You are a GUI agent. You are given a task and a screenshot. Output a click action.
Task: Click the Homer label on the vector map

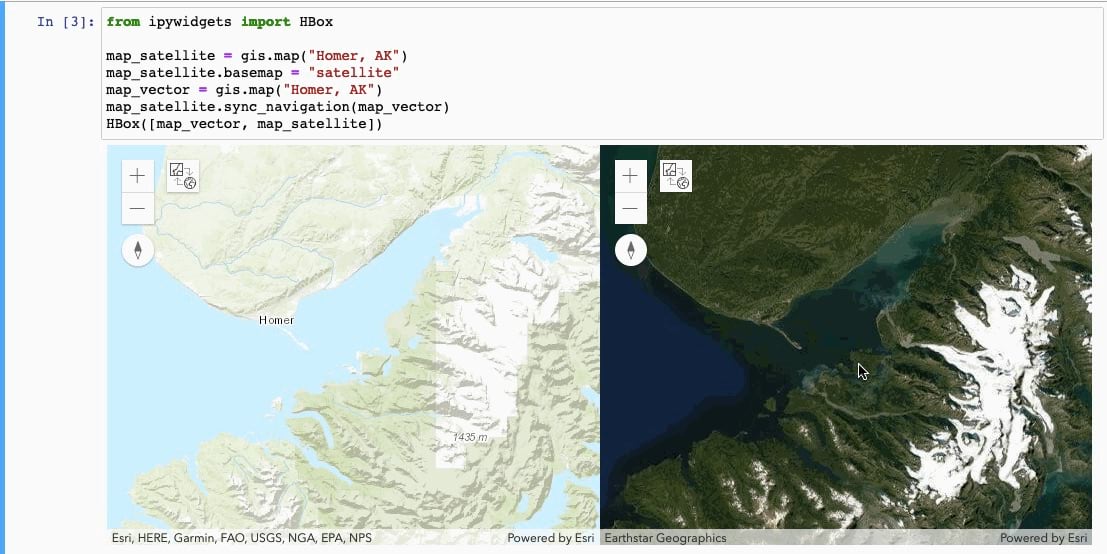[276, 320]
